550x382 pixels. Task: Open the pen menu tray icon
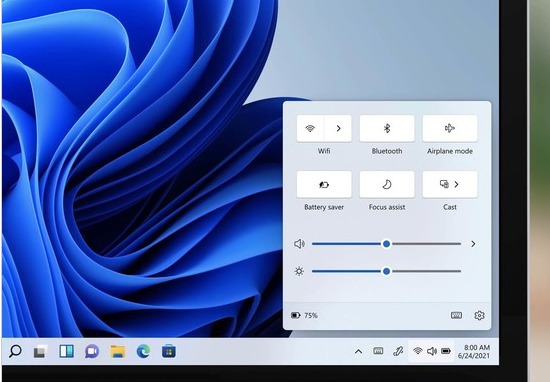[x=398, y=351]
